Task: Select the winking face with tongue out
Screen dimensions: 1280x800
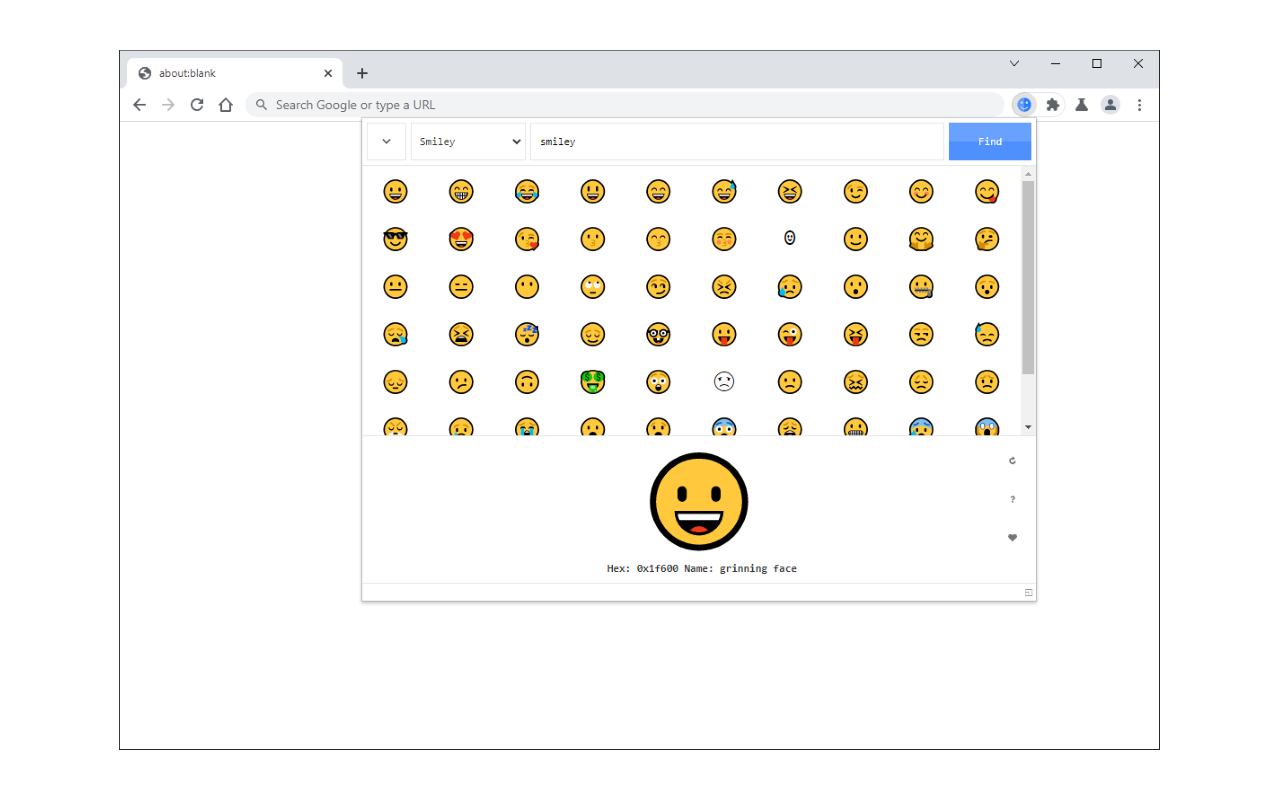Action: pos(790,334)
